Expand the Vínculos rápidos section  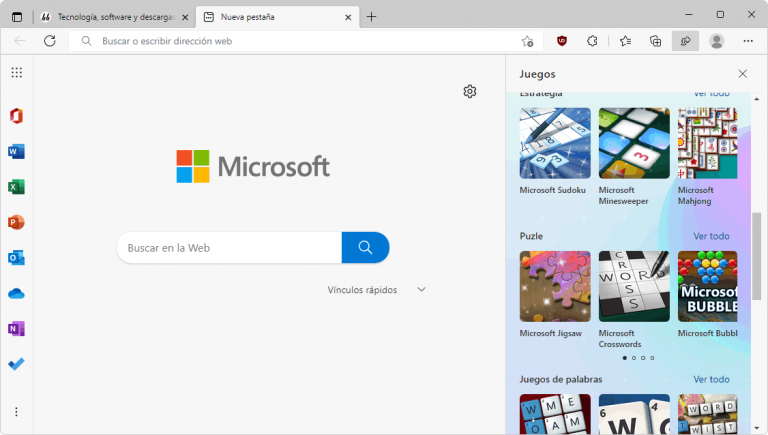coord(421,290)
